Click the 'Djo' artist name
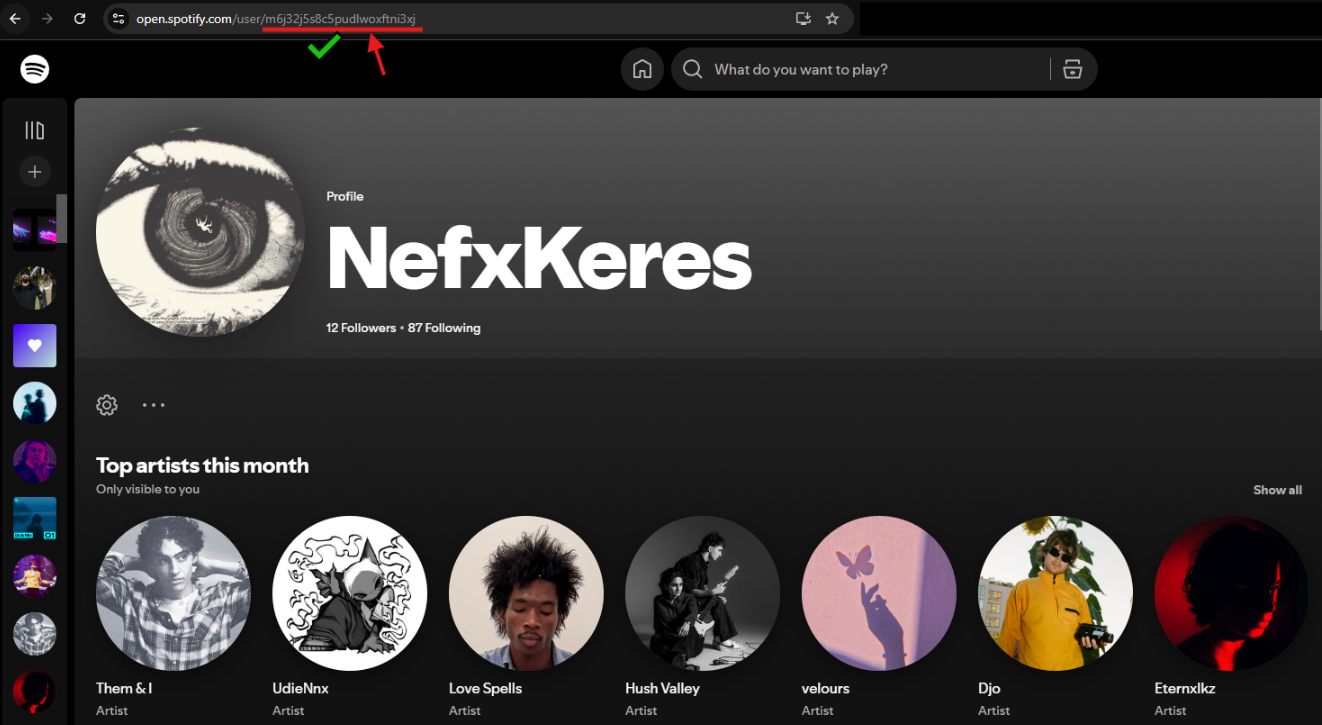This screenshot has height=725, width=1322. [989, 688]
